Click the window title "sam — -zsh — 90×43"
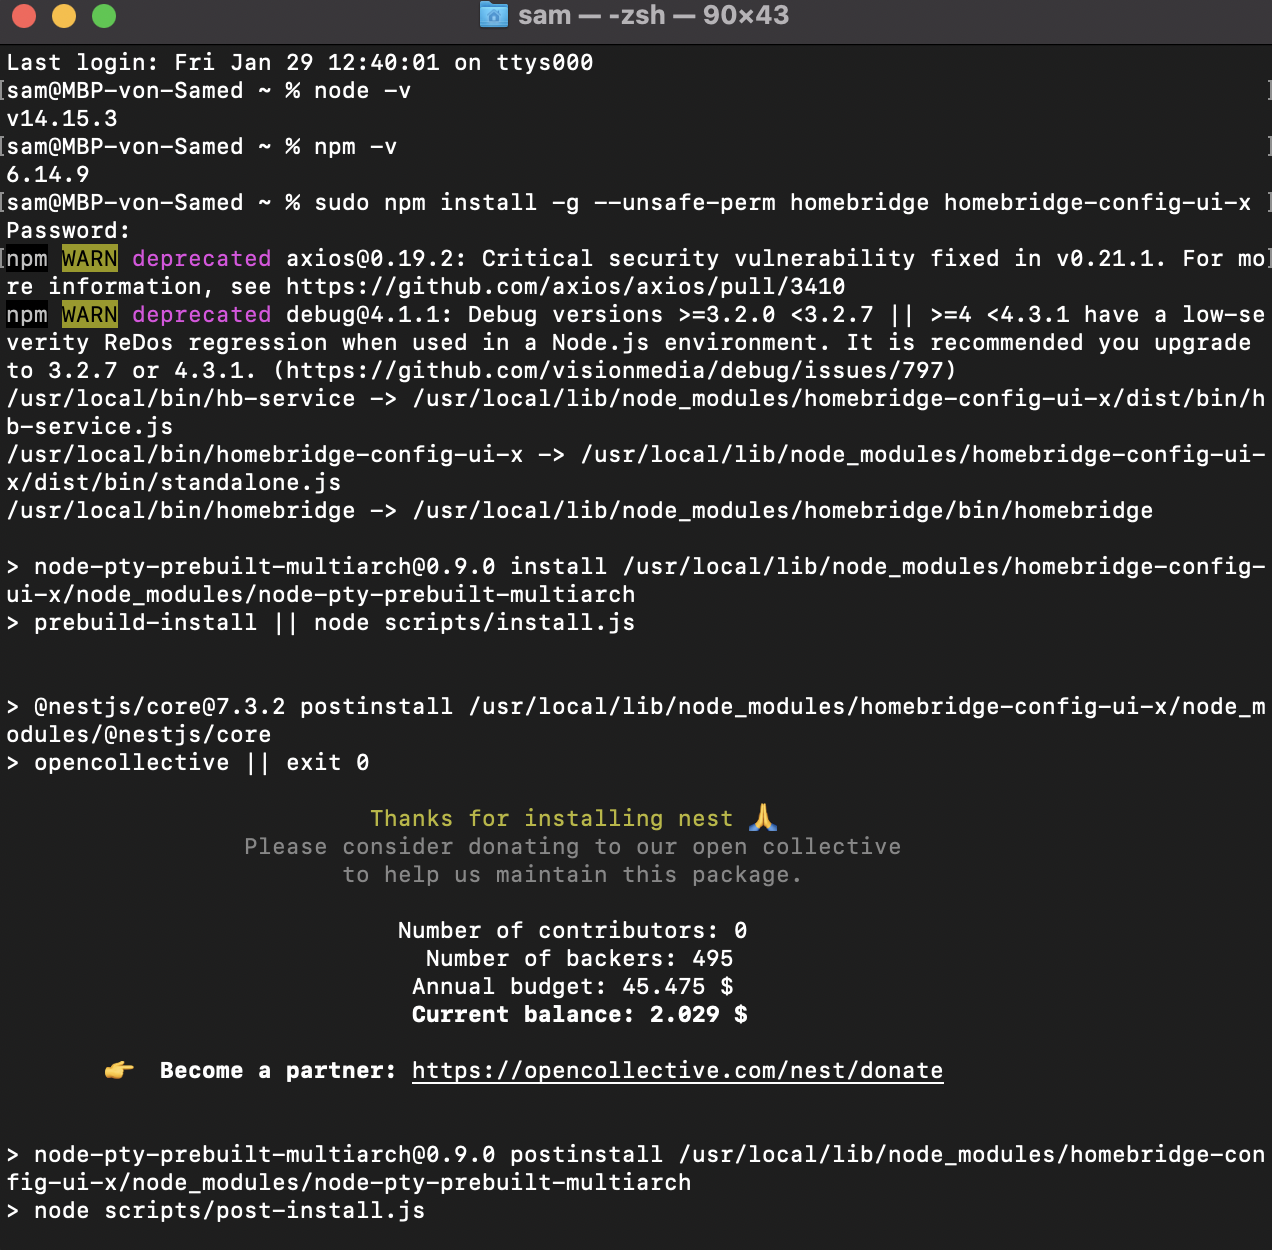Viewport: 1272px width, 1250px height. pos(653,15)
